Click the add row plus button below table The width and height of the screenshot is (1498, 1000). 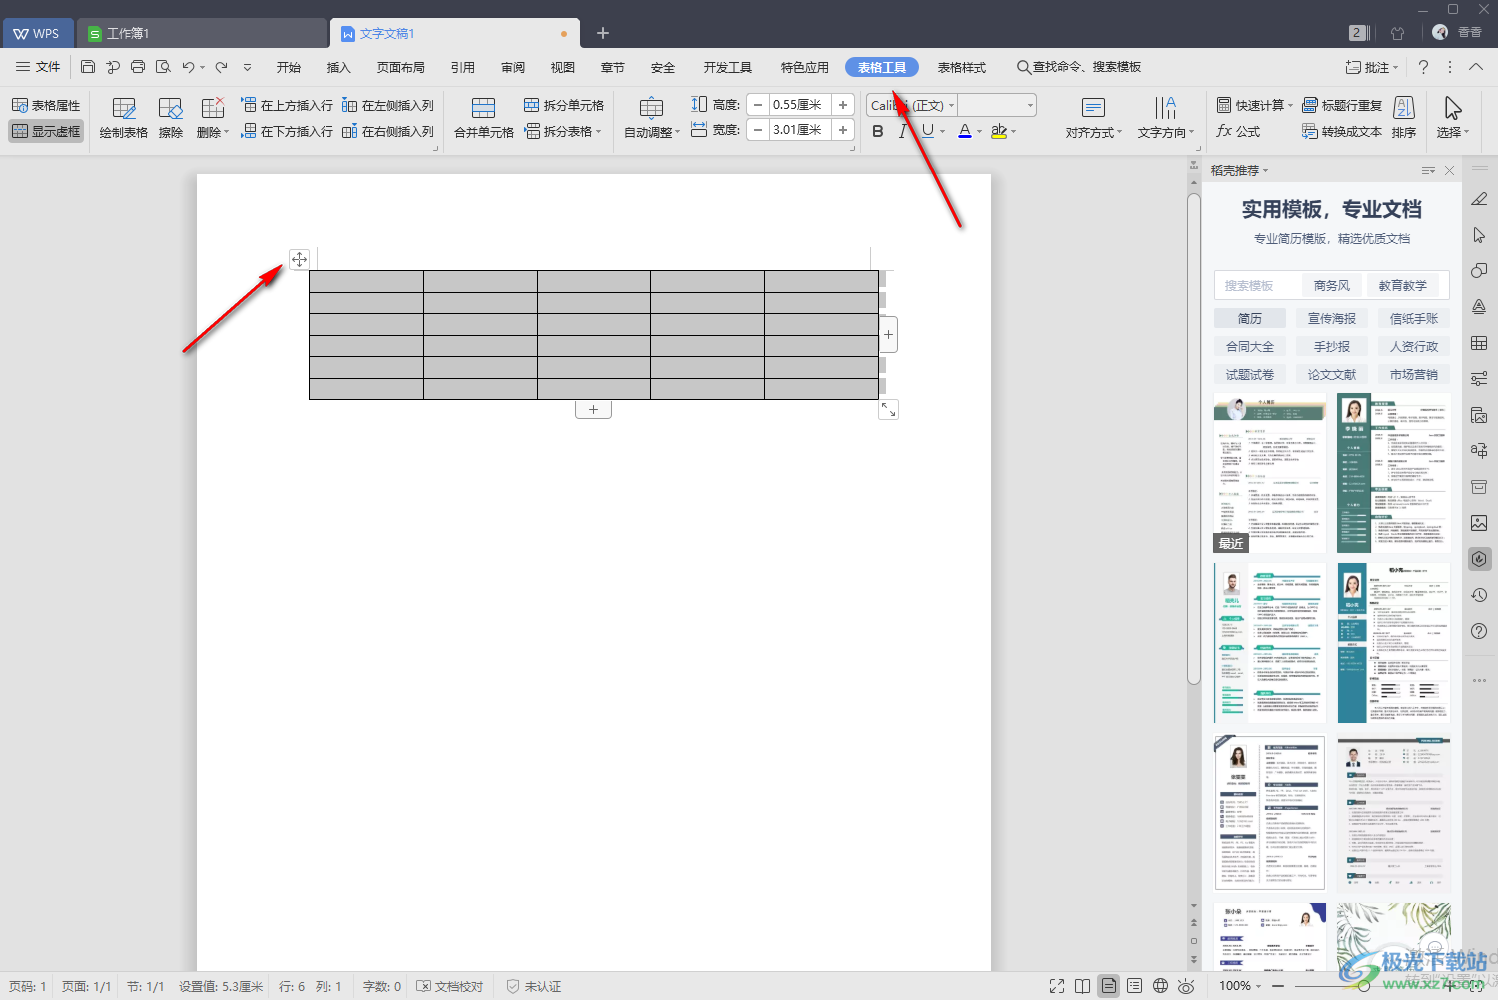tap(593, 409)
